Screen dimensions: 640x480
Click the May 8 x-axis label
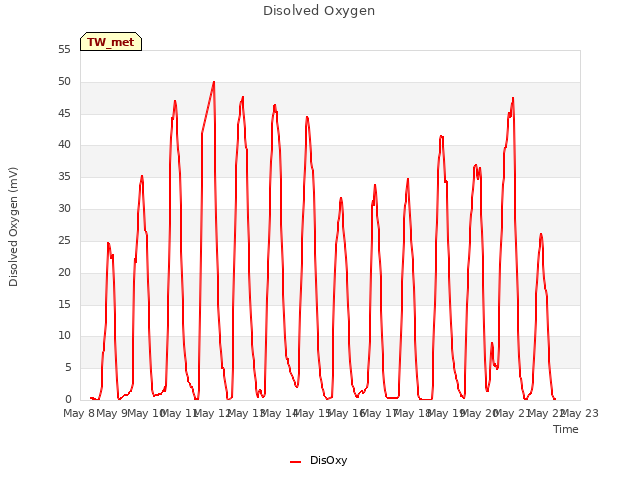[79, 413]
